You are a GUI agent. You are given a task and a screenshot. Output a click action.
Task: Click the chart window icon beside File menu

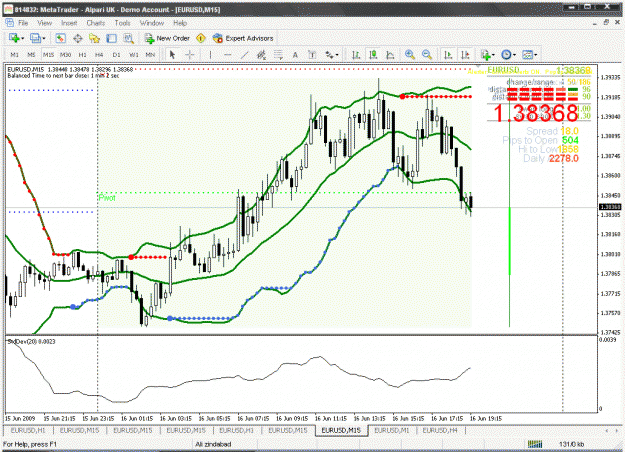point(9,23)
